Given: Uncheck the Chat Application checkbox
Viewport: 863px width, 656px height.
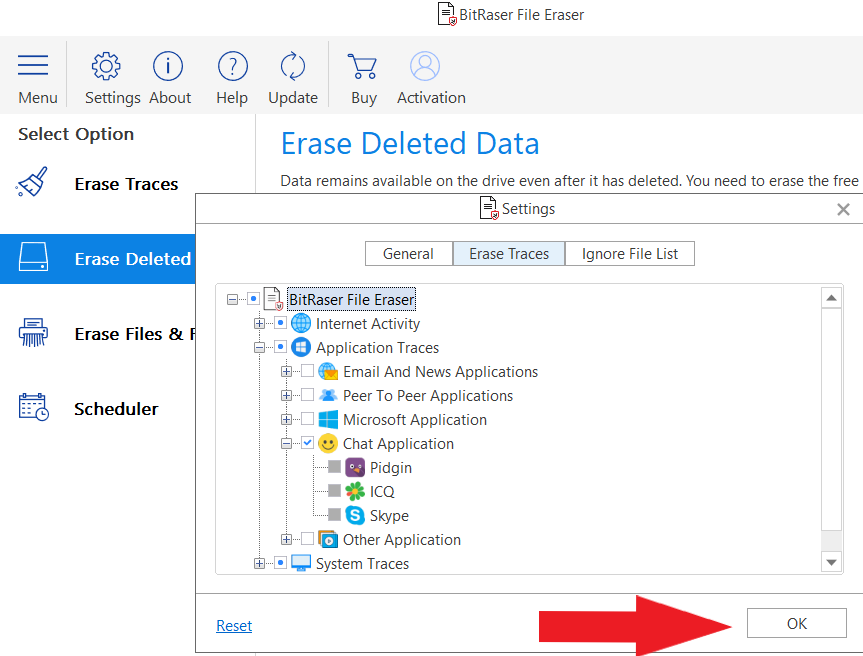Looking at the screenshot, I should 307,442.
